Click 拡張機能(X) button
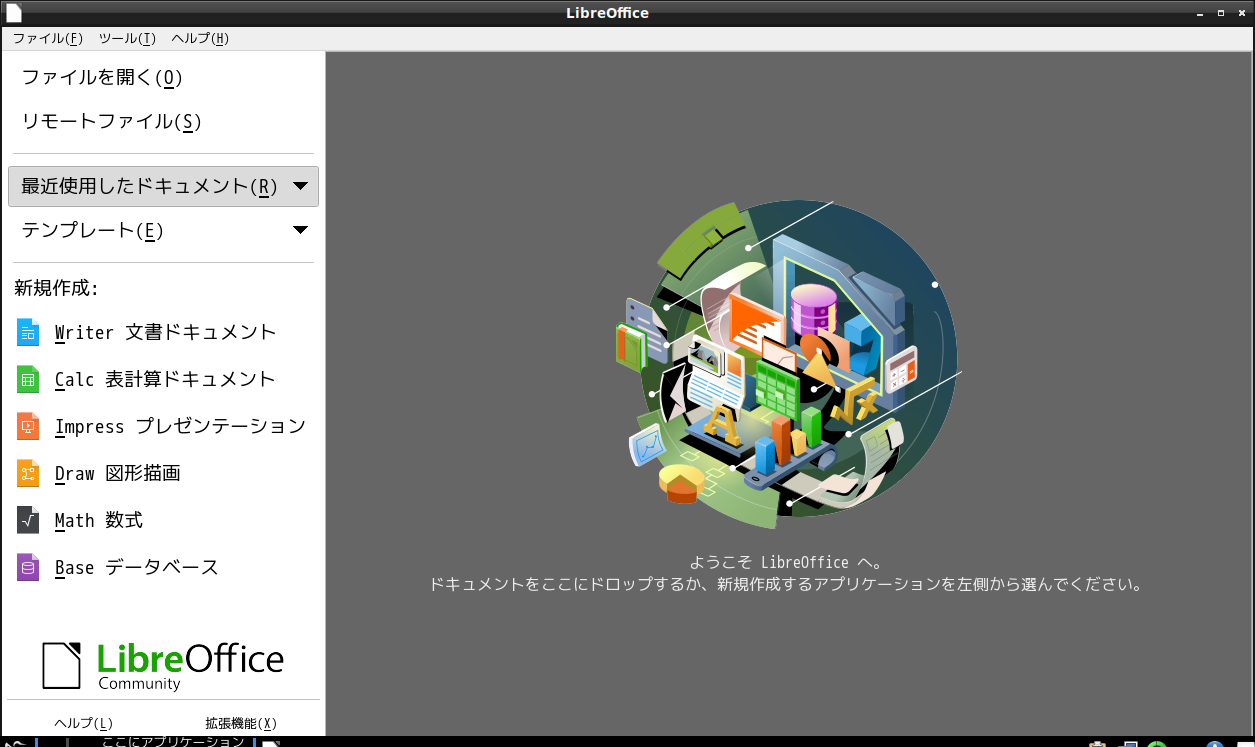The height and width of the screenshot is (747, 1255). click(x=241, y=723)
